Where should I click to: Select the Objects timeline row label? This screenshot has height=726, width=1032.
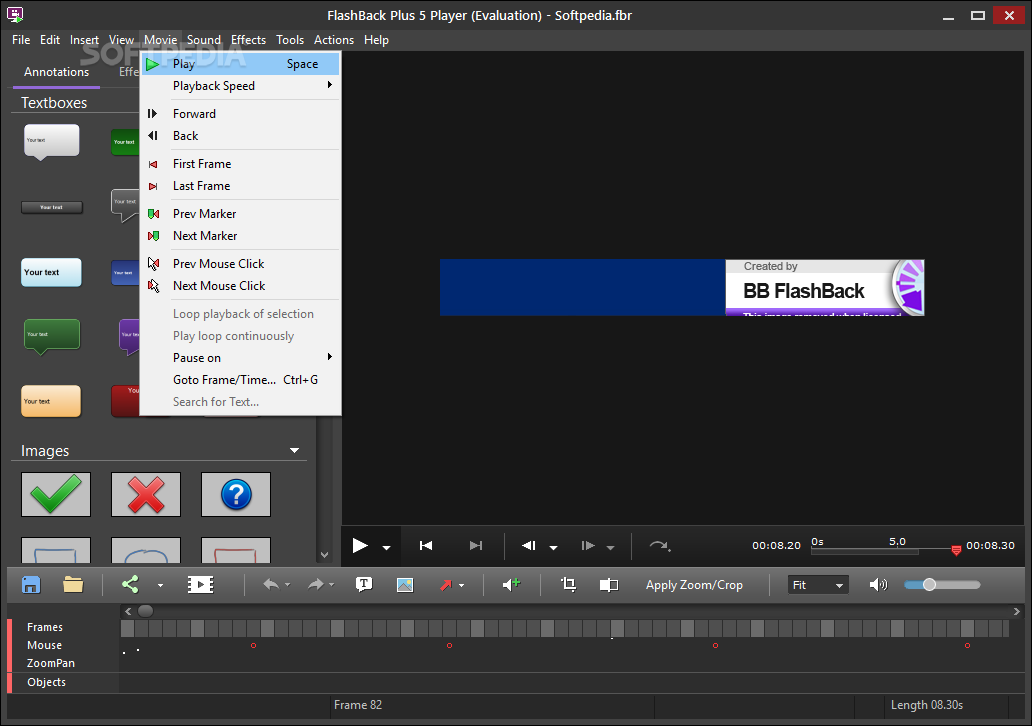pyautogui.click(x=46, y=682)
